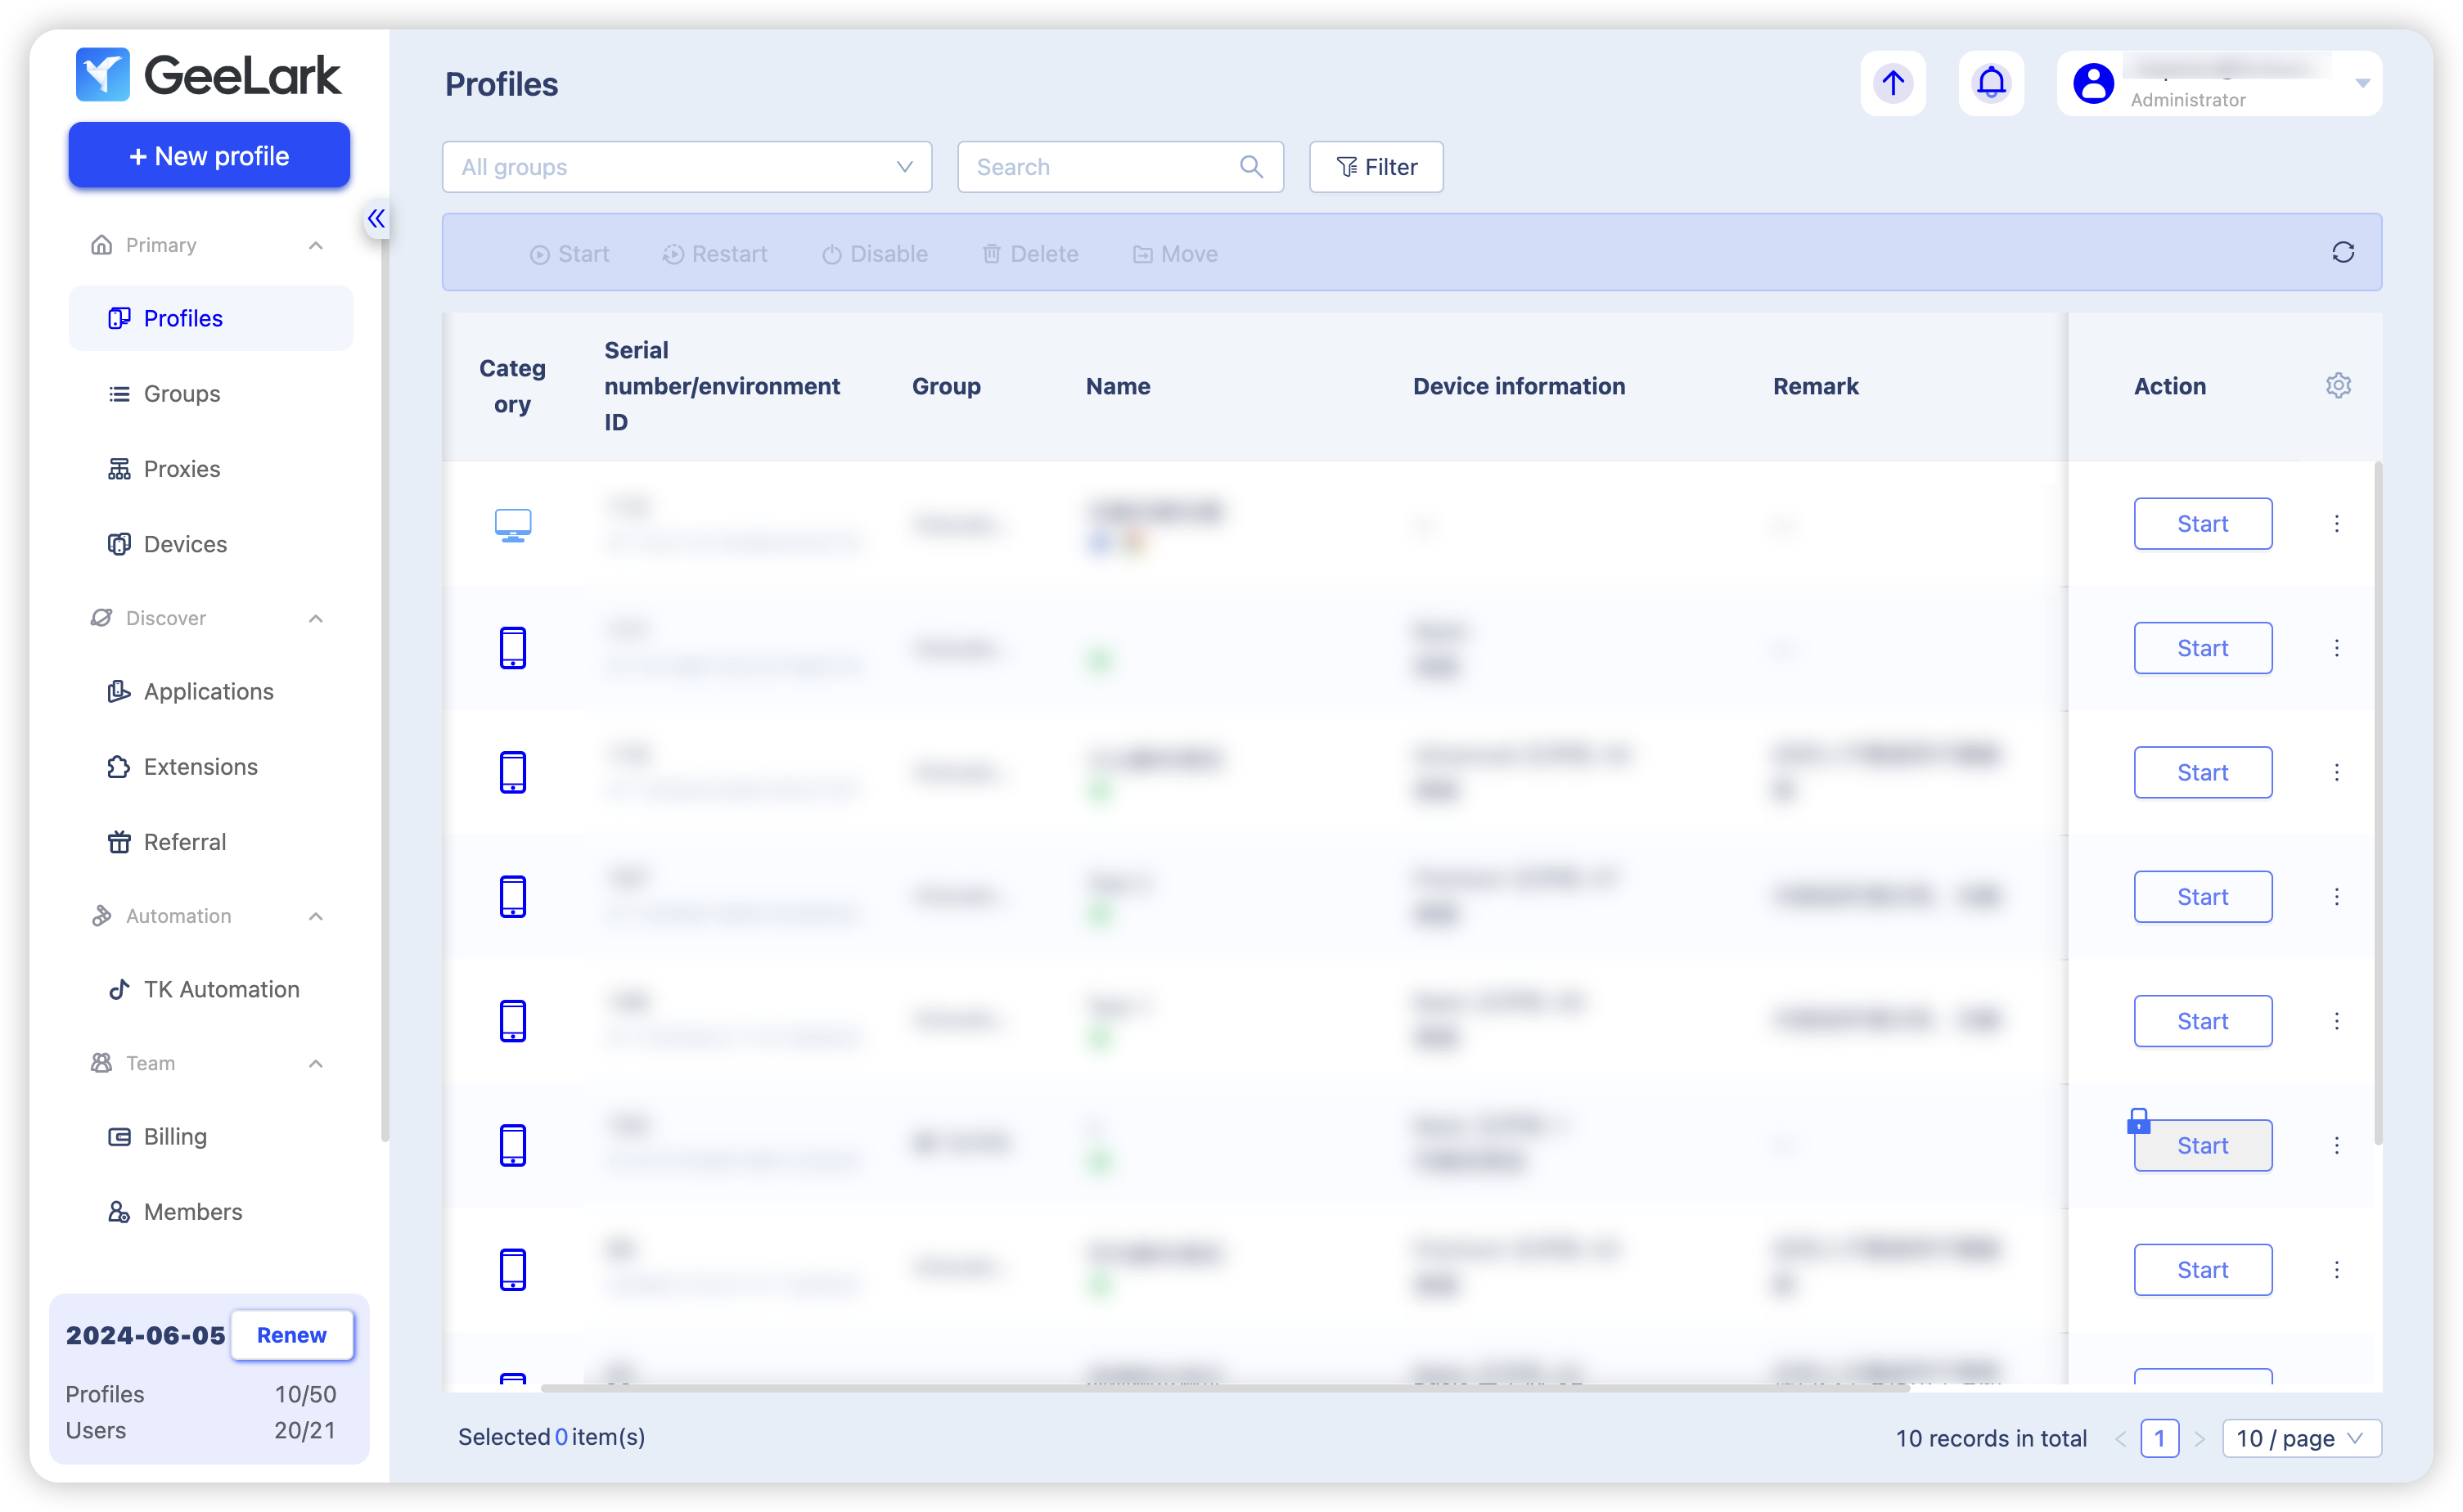The width and height of the screenshot is (2463, 1512).
Task: Open more options for the desktop profile row
Action: (2336, 524)
